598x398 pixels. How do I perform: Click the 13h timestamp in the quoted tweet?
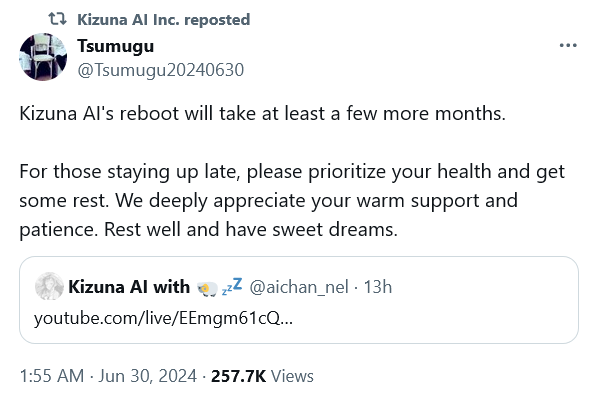coord(378,287)
